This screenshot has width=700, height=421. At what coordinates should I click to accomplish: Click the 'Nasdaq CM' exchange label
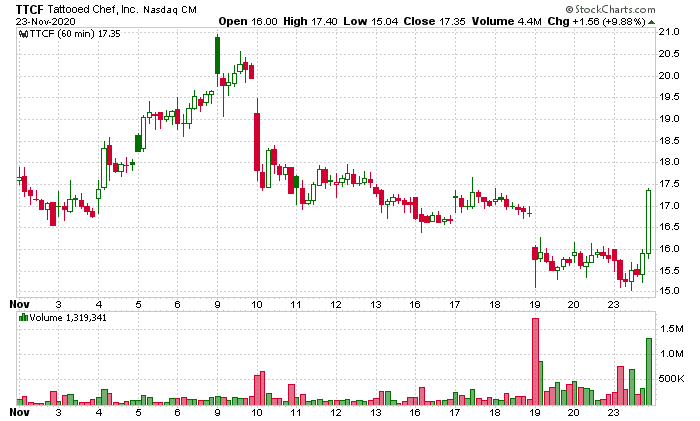point(170,9)
